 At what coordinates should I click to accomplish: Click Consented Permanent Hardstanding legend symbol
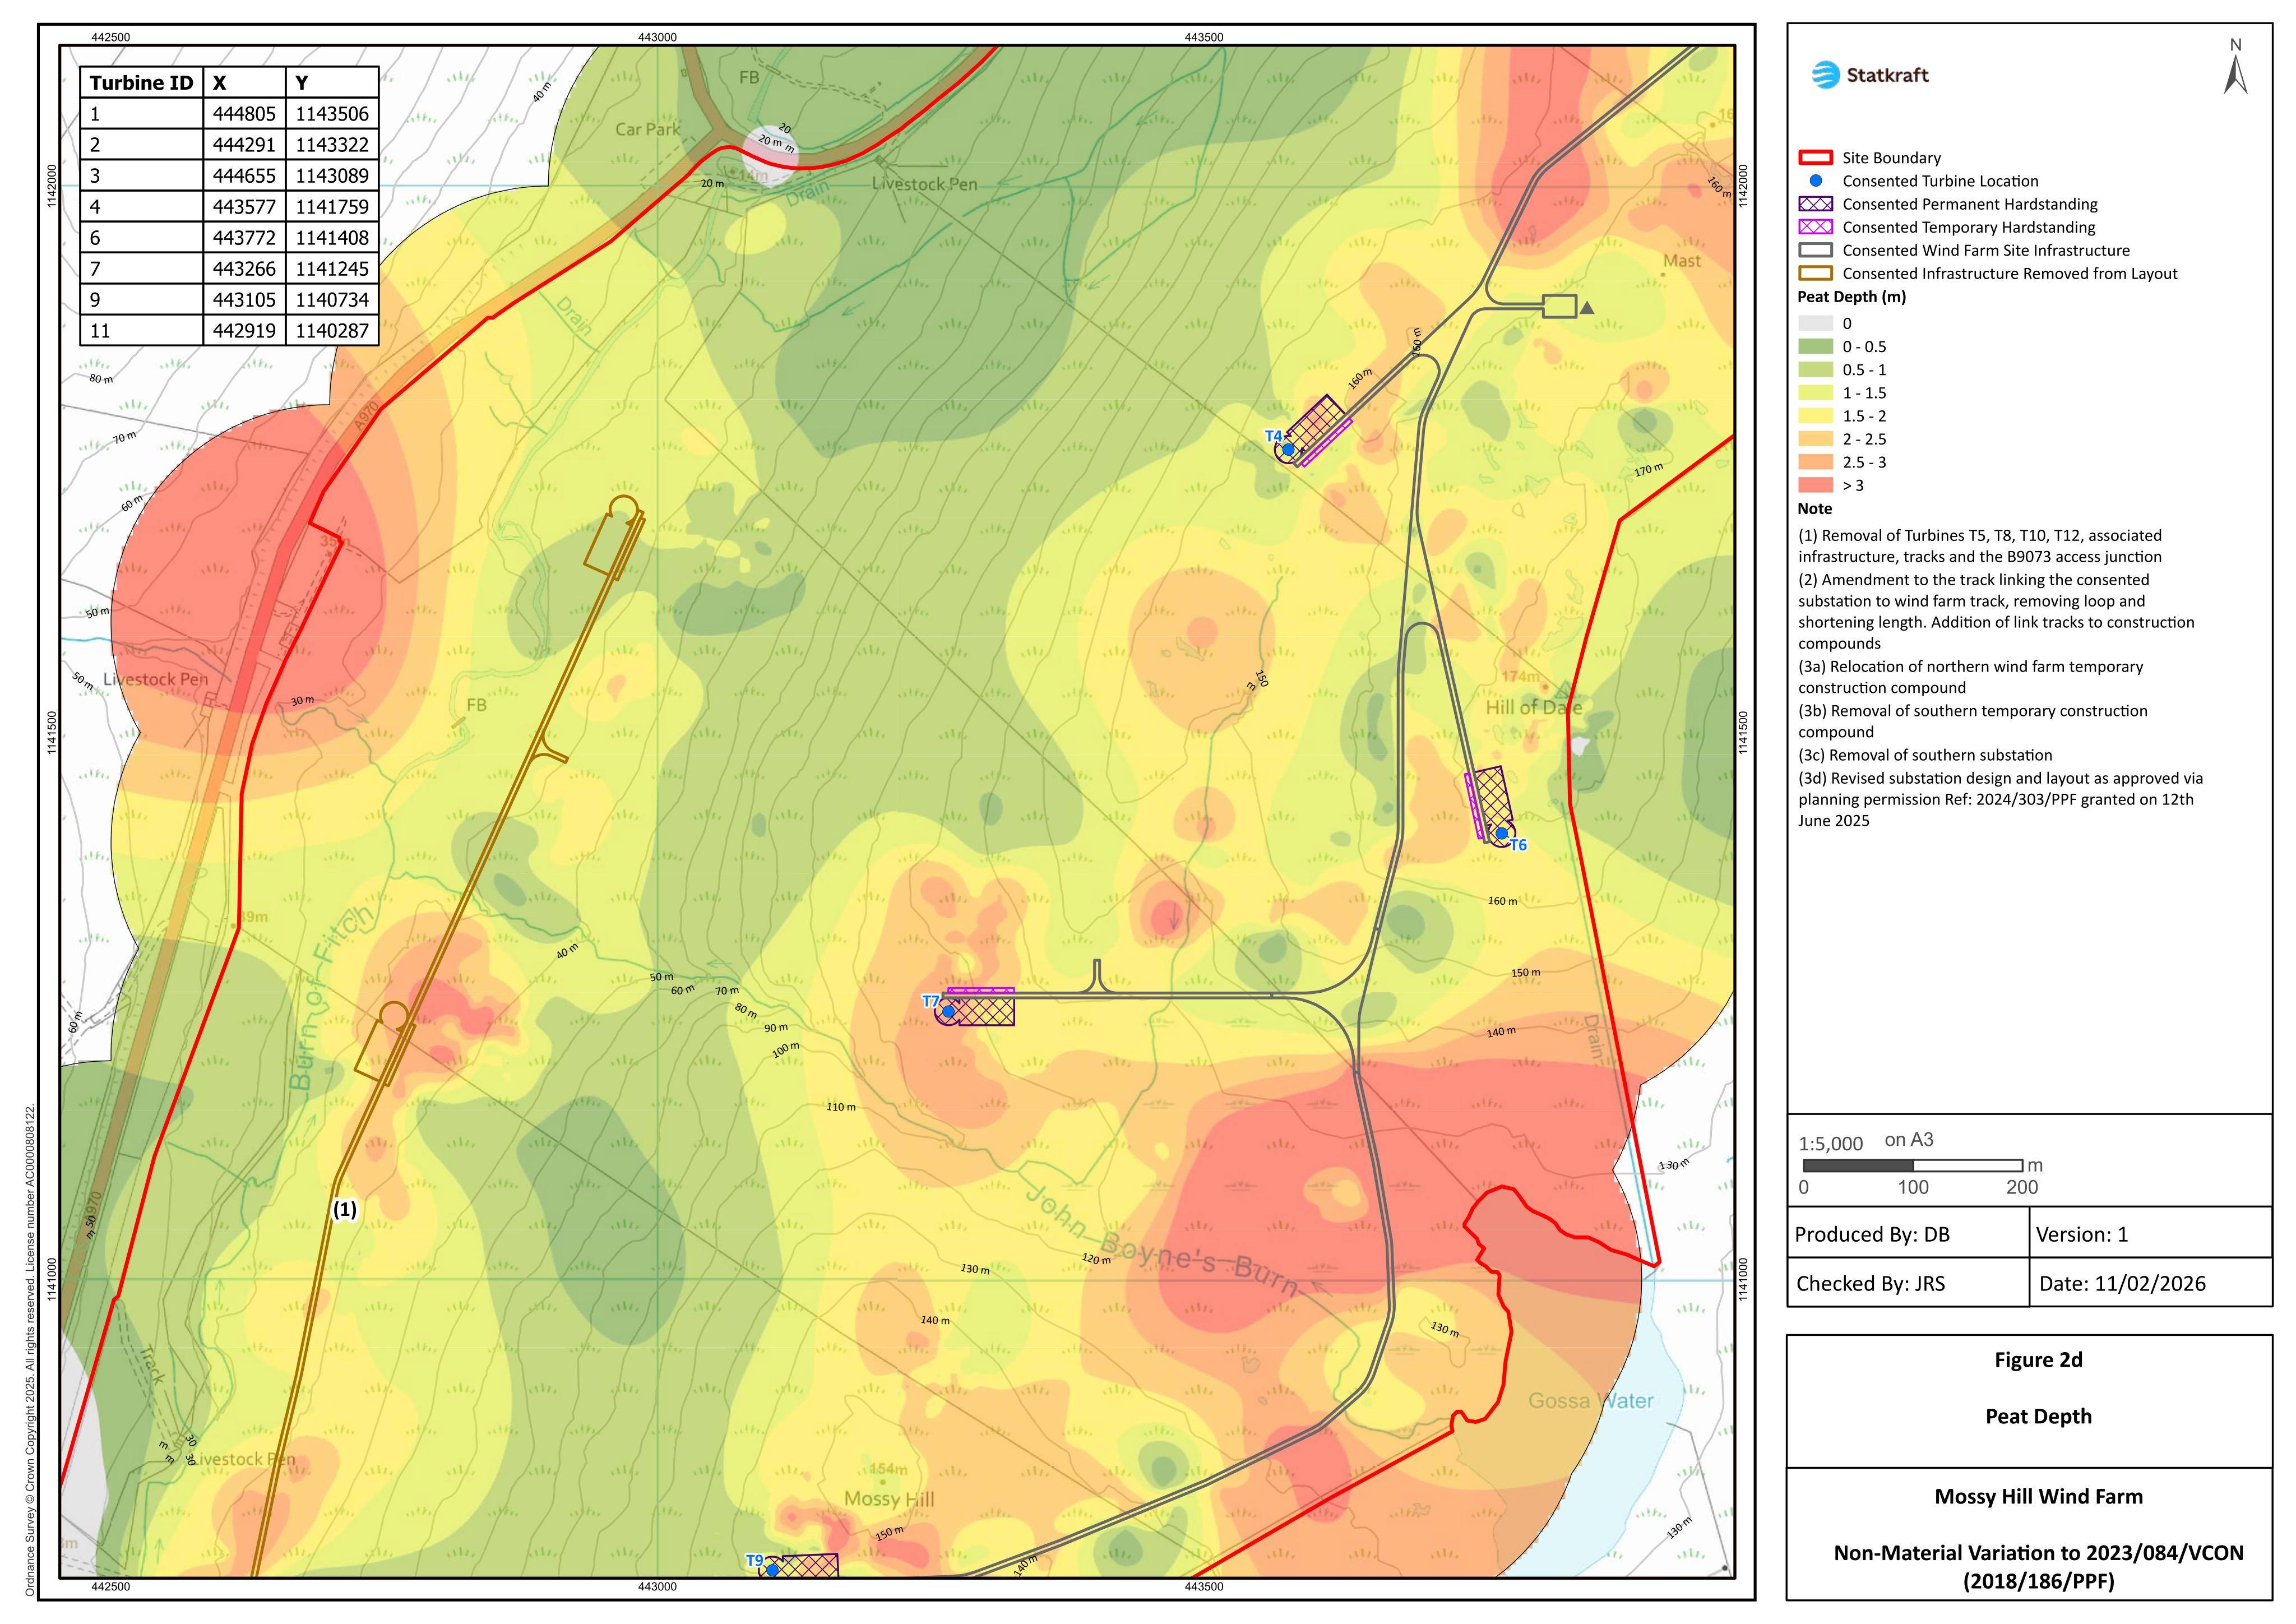pyautogui.click(x=1815, y=204)
